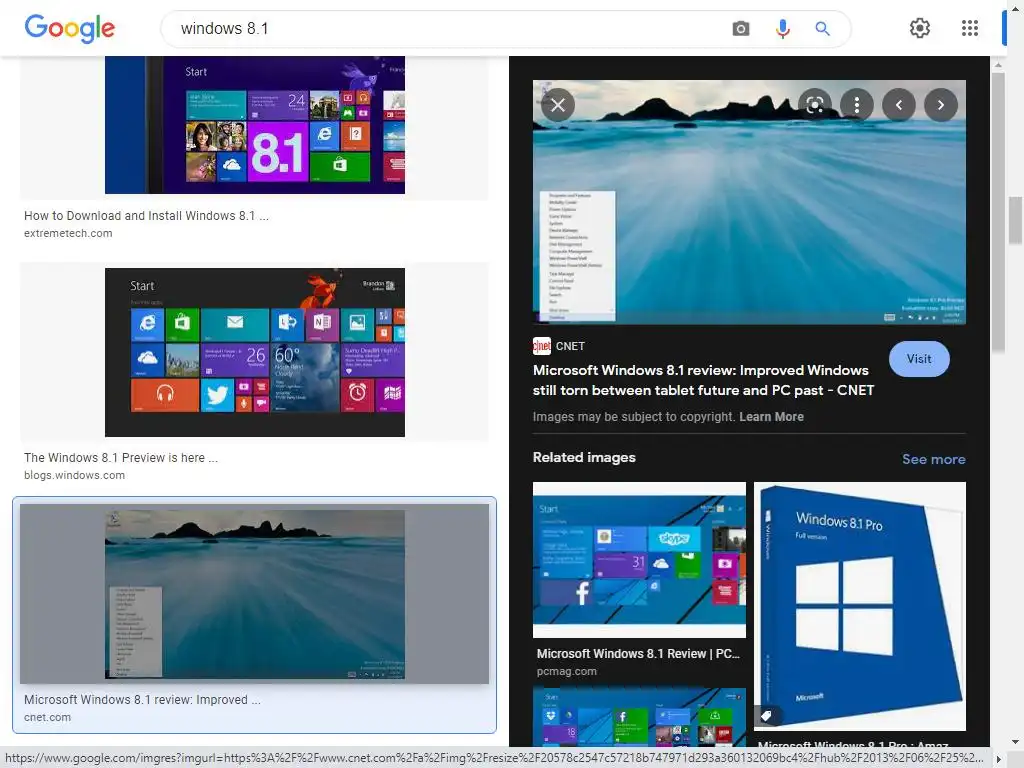Image resolution: width=1024 pixels, height=768 pixels.
Task: Go to next image in preview
Action: (x=940, y=105)
